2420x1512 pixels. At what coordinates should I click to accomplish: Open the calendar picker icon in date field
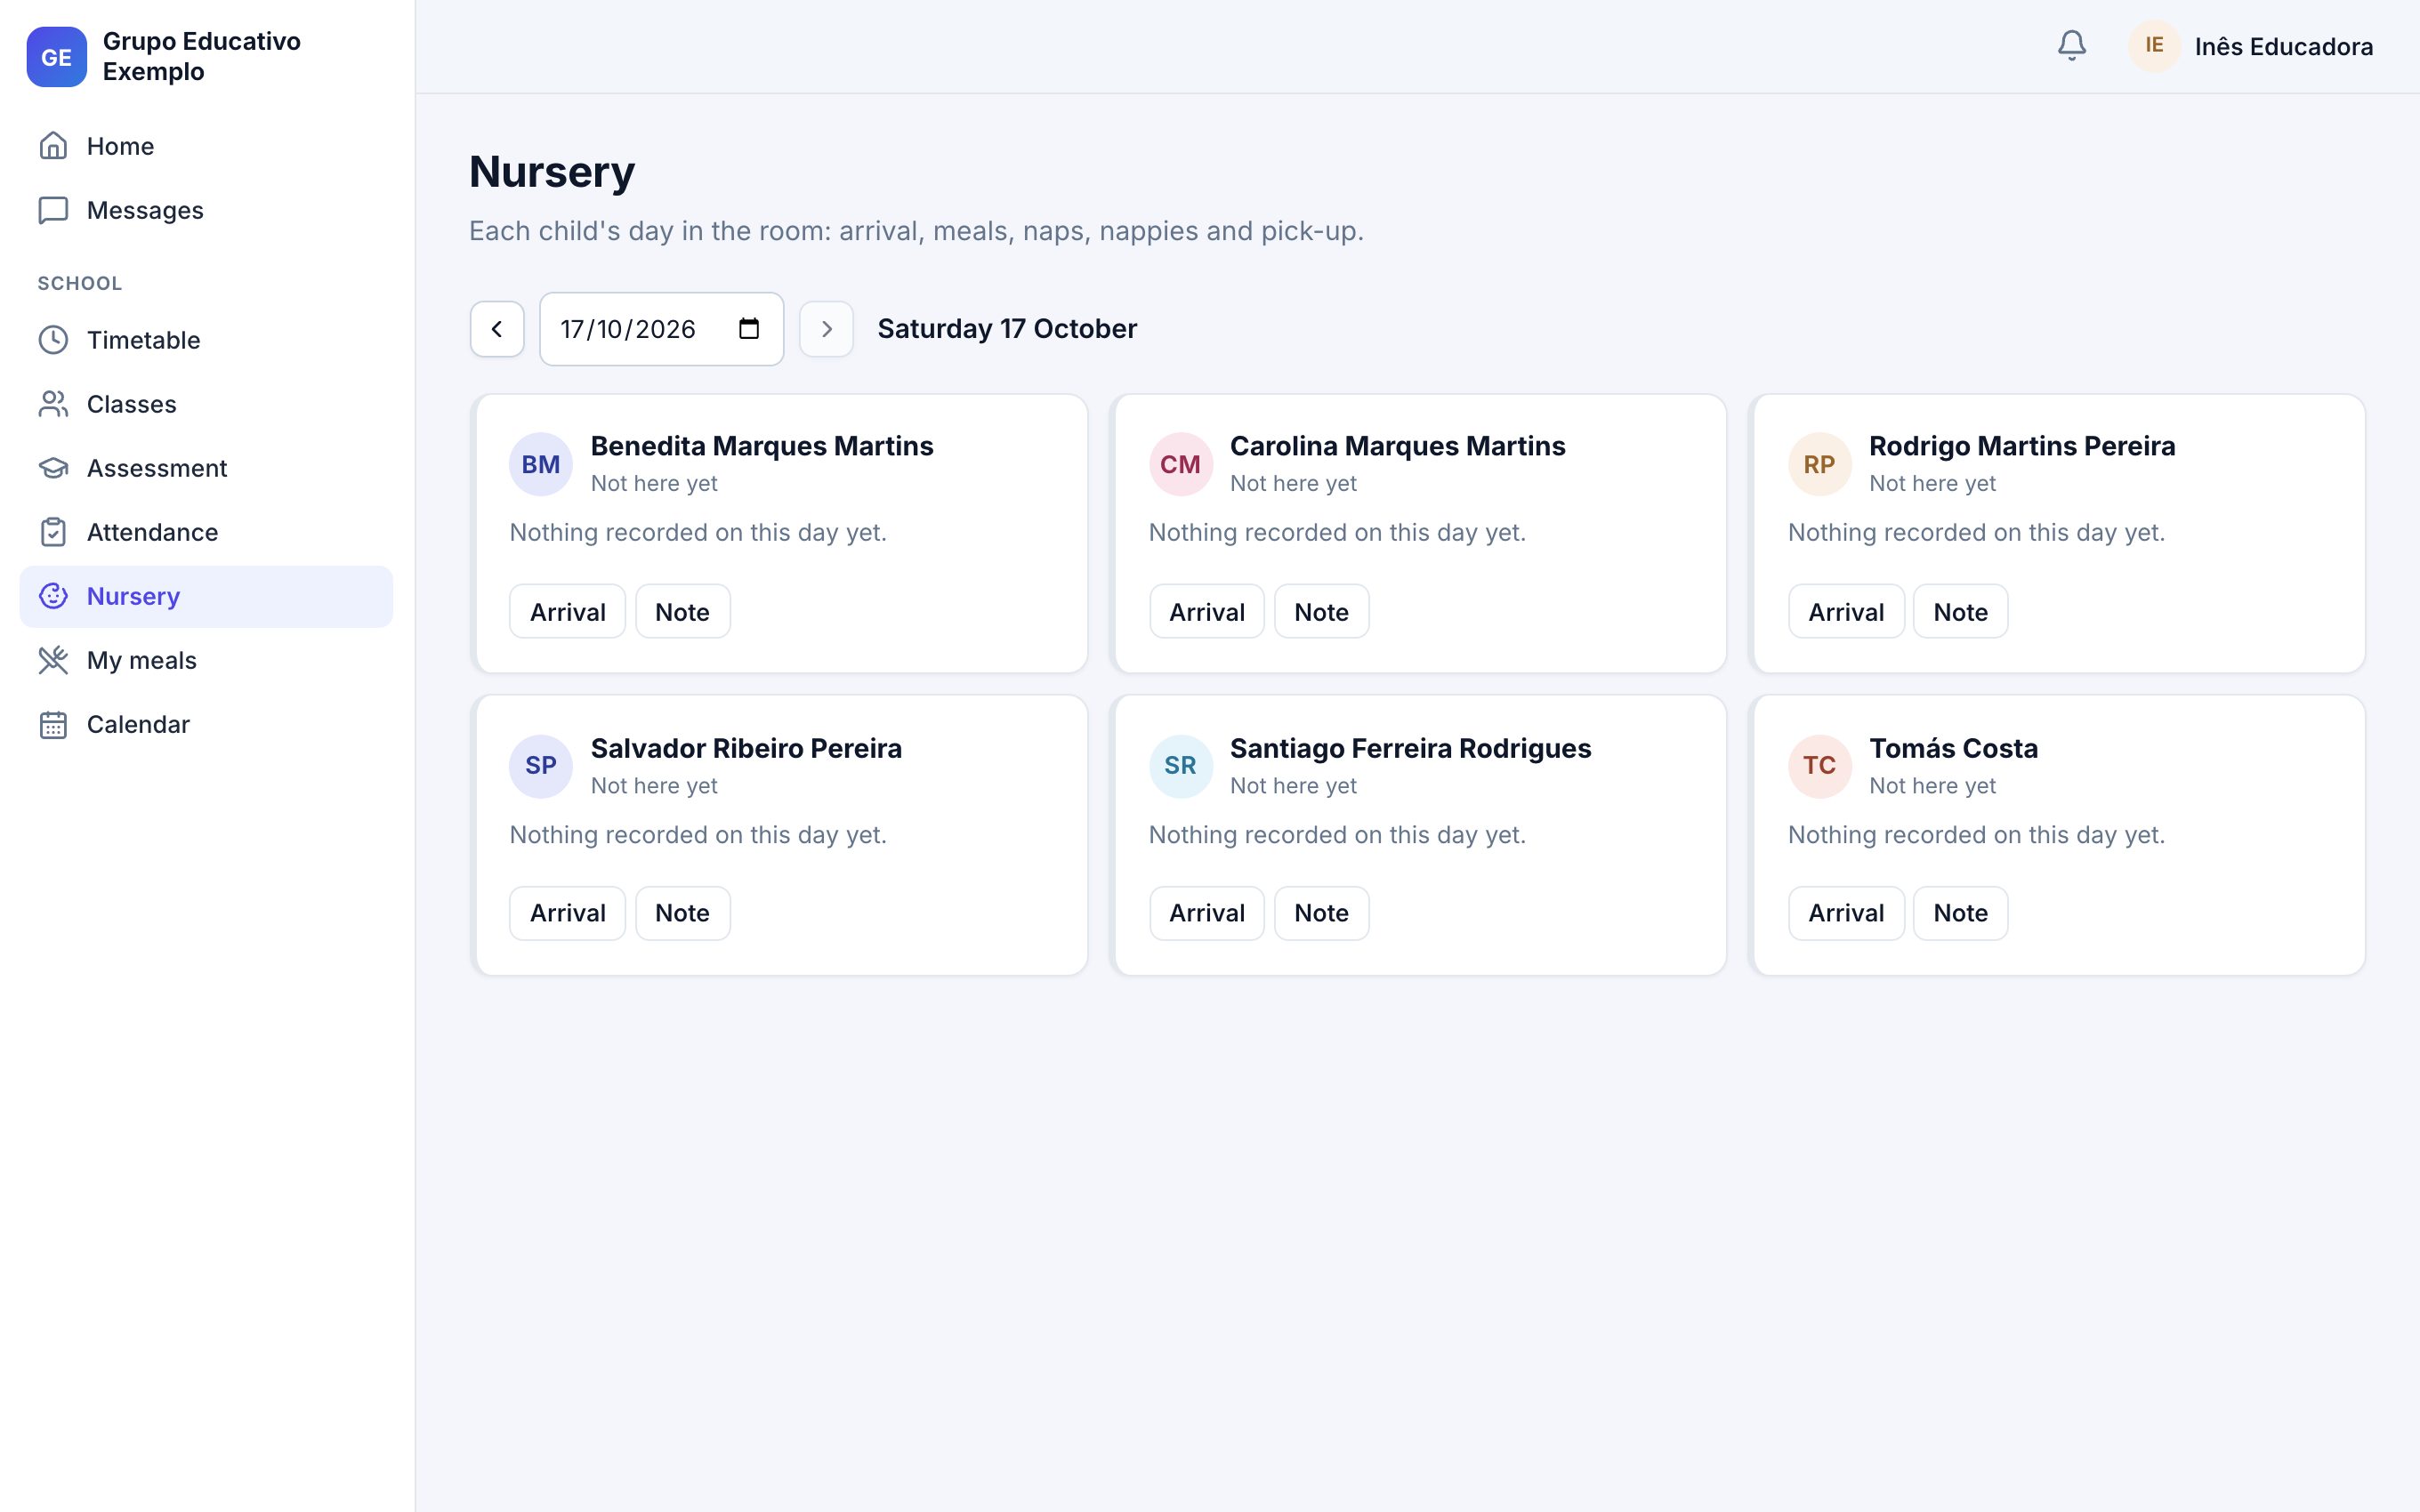pos(749,329)
